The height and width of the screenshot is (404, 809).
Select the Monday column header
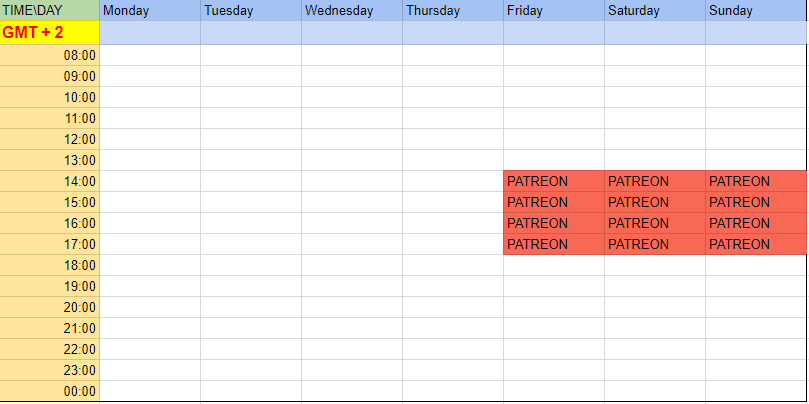150,10
